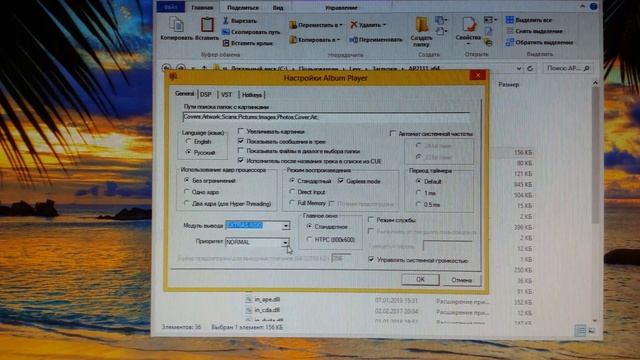Enable the Режим службы checkbox

pyautogui.click(x=371, y=220)
